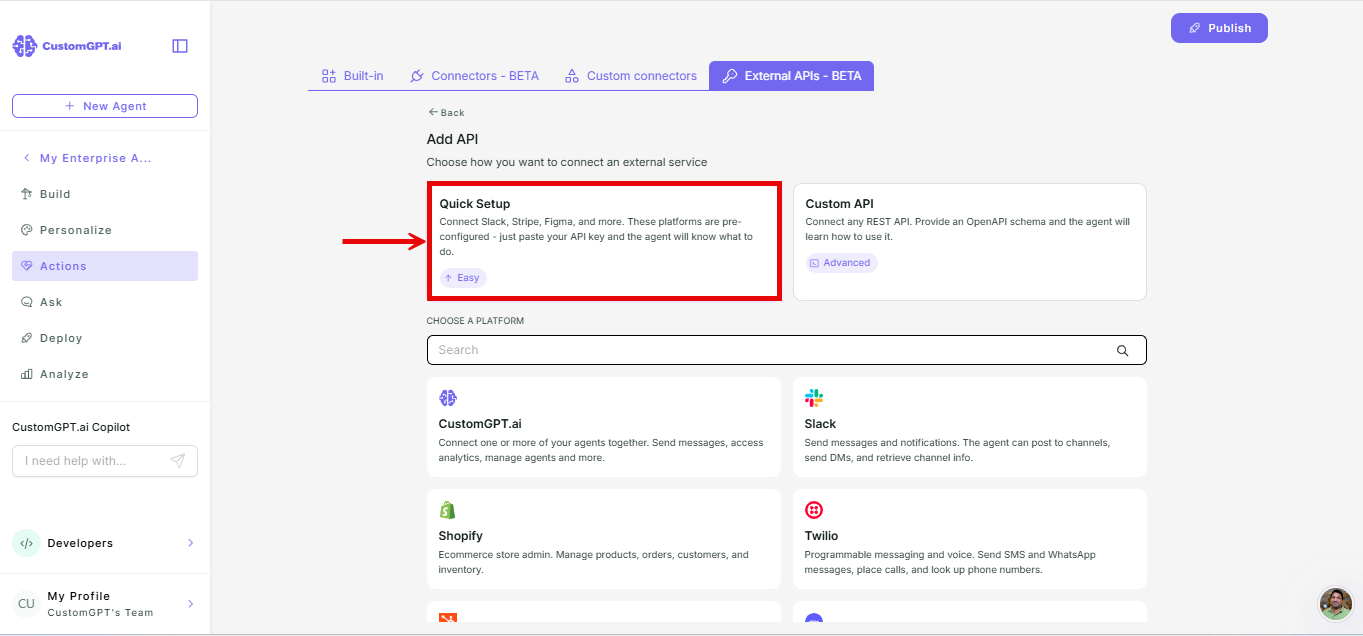Click the Developers code icon
Screen dimensions: 1363x636
[26, 543]
